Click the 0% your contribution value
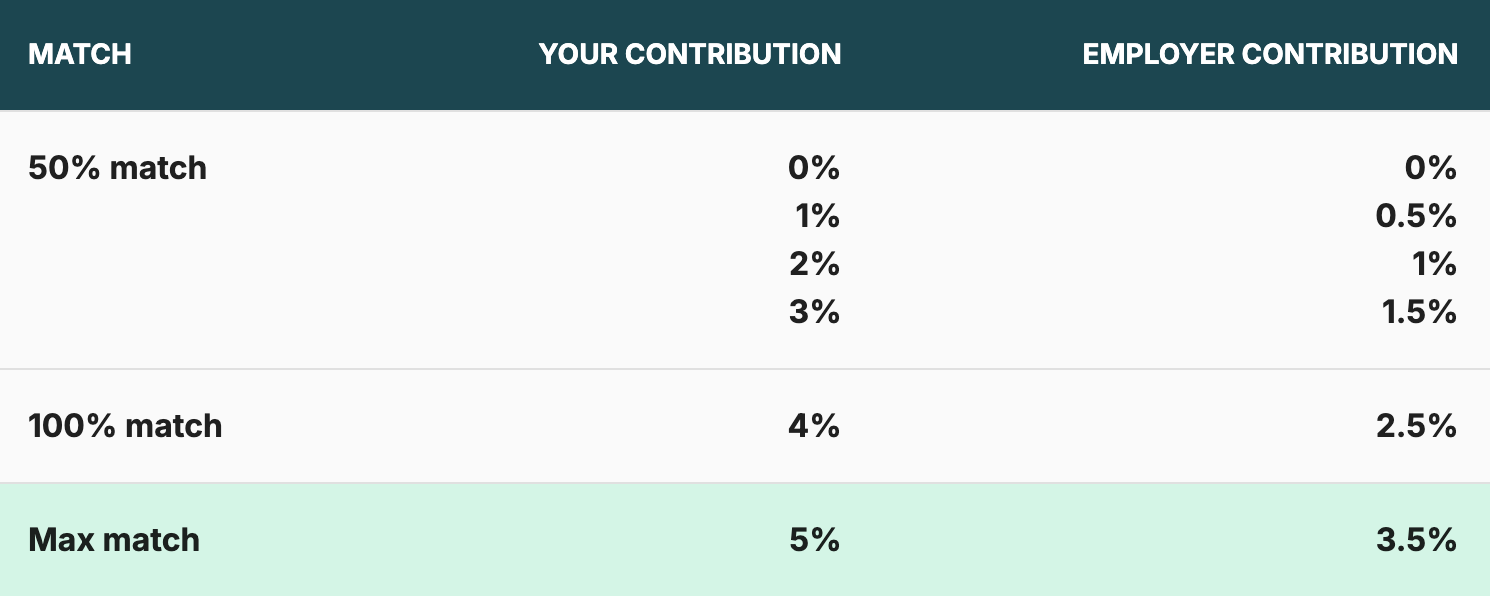Image resolution: width=1490 pixels, height=596 pixels. pos(814,167)
